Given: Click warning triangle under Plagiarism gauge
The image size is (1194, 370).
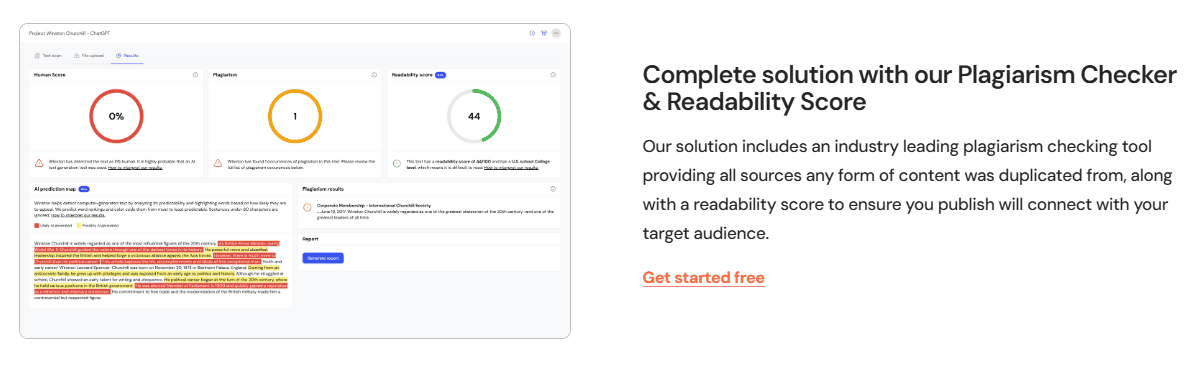Looking at the screenshot, I should coord(218,163).
